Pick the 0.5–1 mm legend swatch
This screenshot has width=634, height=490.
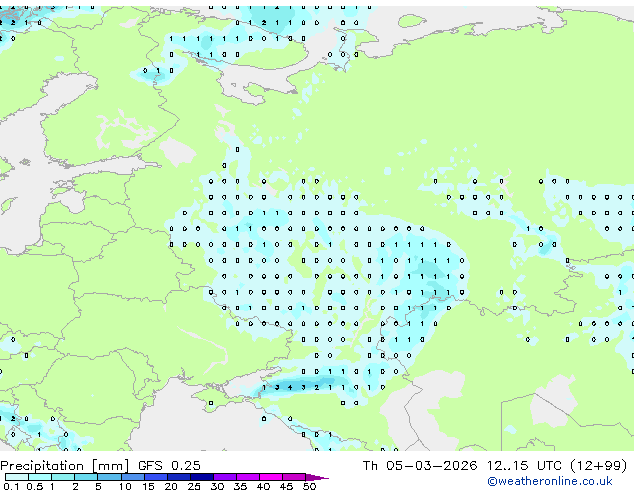(40, 477)
